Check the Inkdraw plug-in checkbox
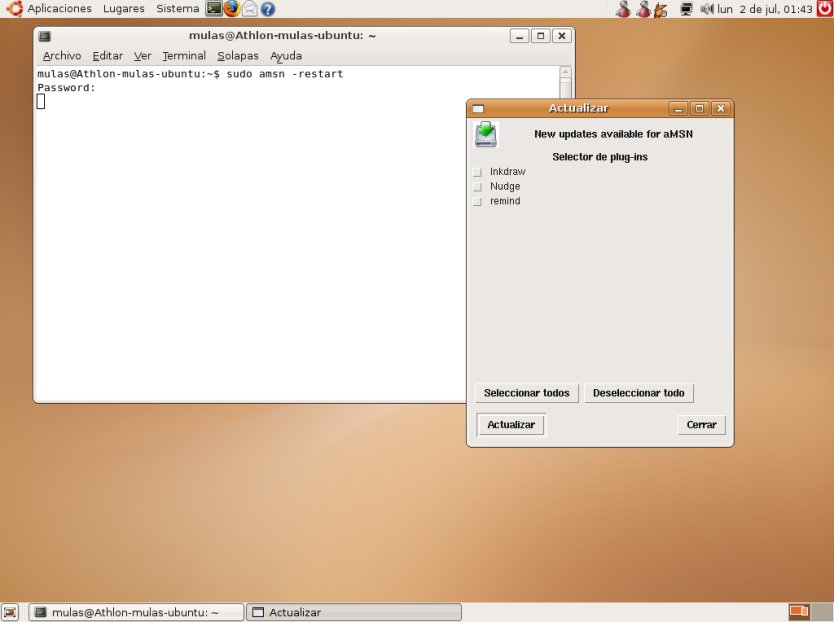This screenshot has height=622, width=834. (x=478, y=172)
